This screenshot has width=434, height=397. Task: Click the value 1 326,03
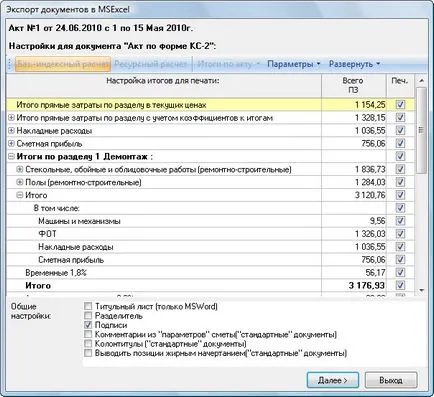click(x=370, y=234)
